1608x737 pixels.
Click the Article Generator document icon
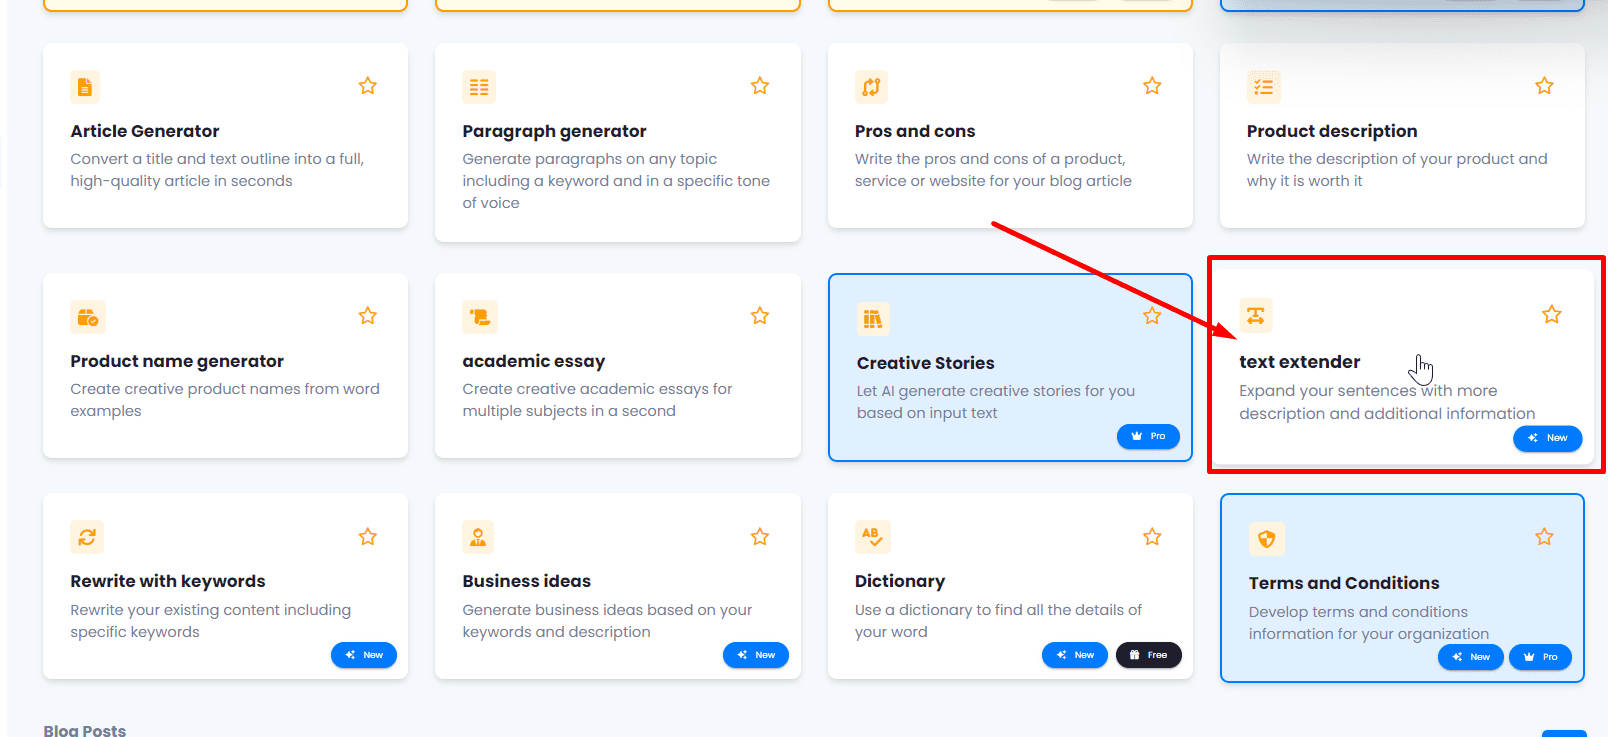[x=85, y=87]
